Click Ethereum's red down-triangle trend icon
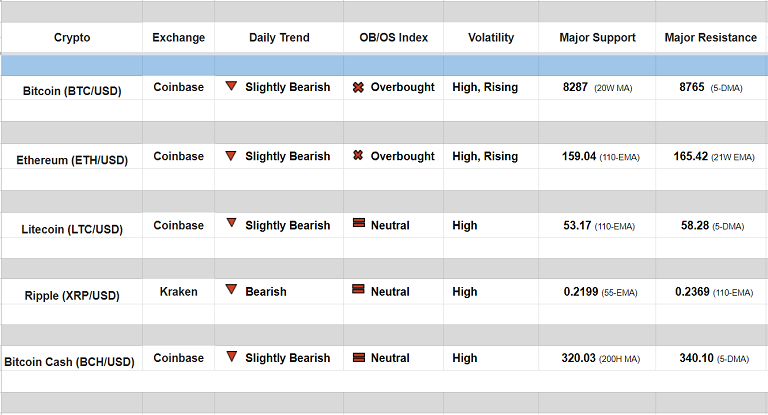Image resolution: width=768 pixels, height=415 pixels. click(x=231, y=156)
